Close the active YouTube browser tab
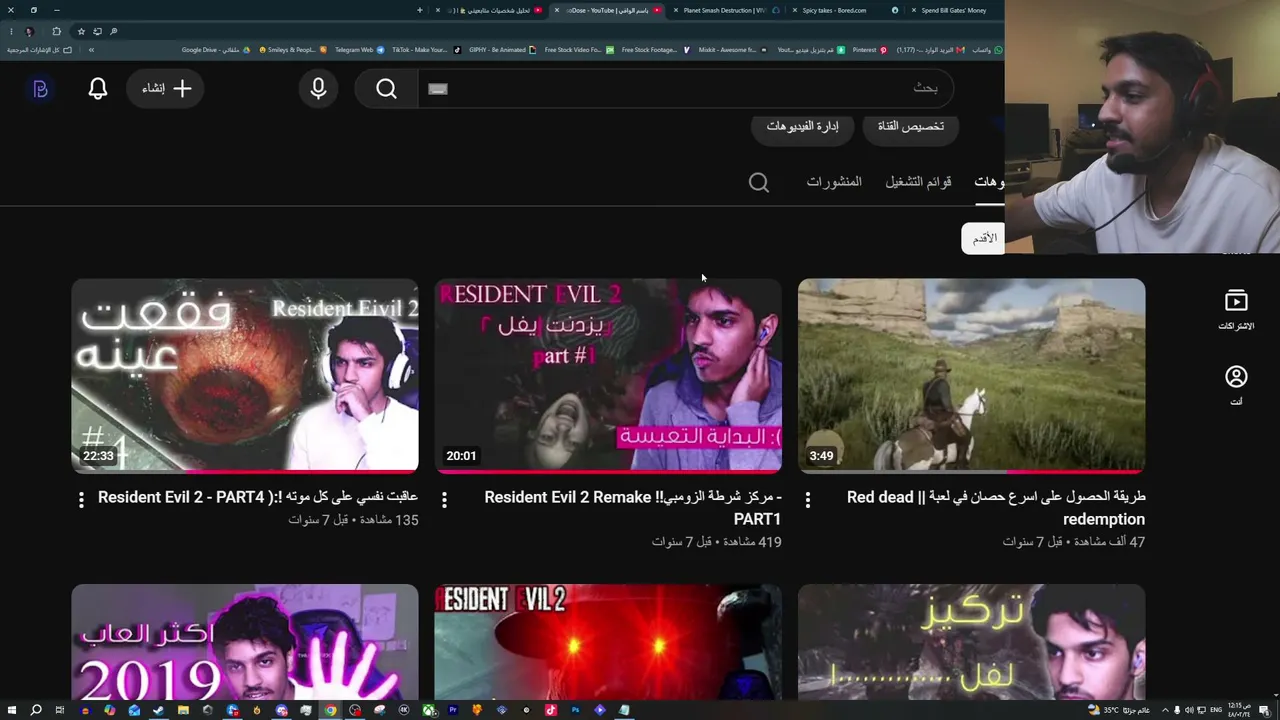Image resolution: width=1280 pixels, height=720 pixels. coord(557,10)
